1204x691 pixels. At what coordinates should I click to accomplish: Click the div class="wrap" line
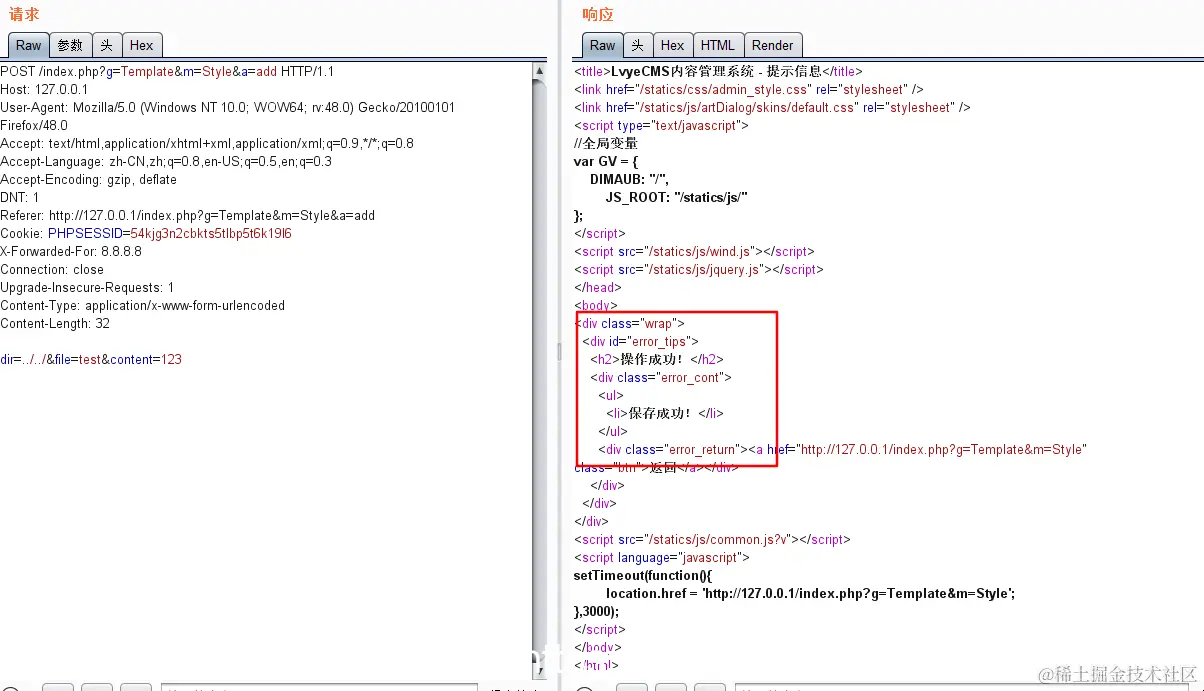point(630,324)
